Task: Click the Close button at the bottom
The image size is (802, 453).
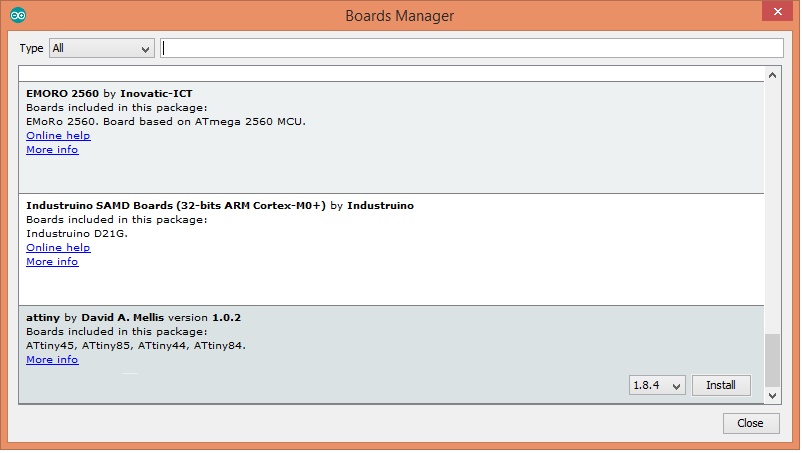Action: coord(751,423)
